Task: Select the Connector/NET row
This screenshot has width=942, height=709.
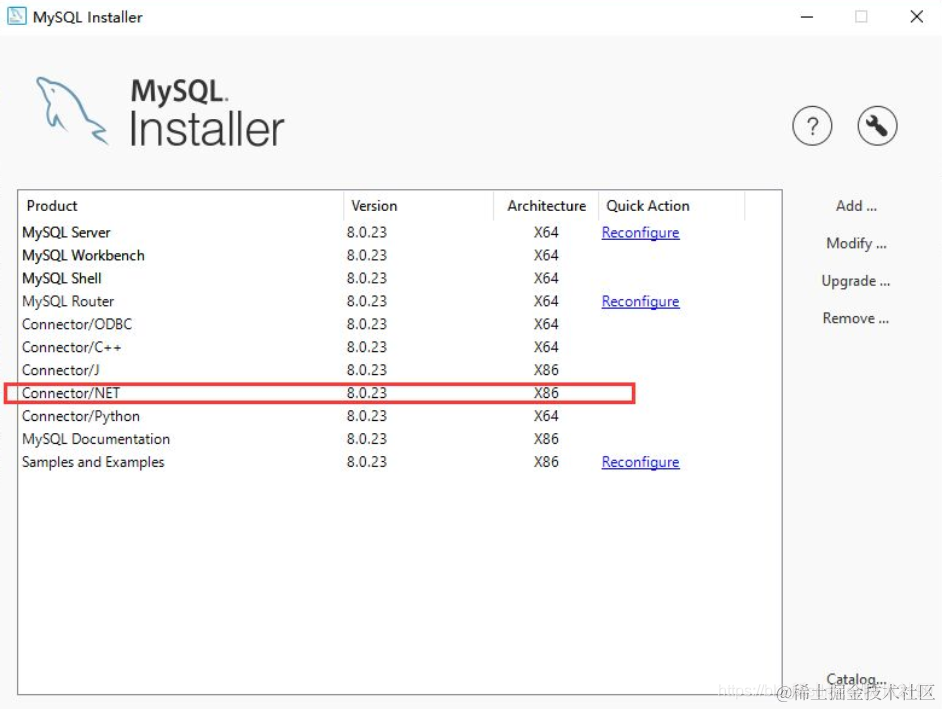Action: (400, 393)
